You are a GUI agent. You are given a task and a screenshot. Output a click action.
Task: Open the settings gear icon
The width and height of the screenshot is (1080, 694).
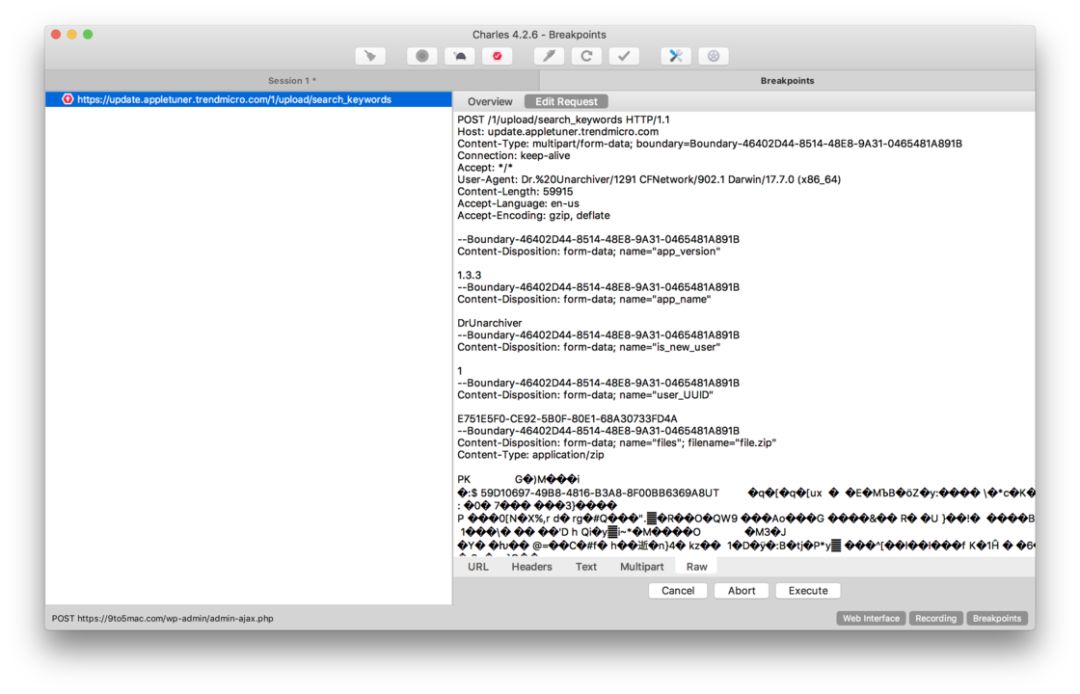[713, 56]
